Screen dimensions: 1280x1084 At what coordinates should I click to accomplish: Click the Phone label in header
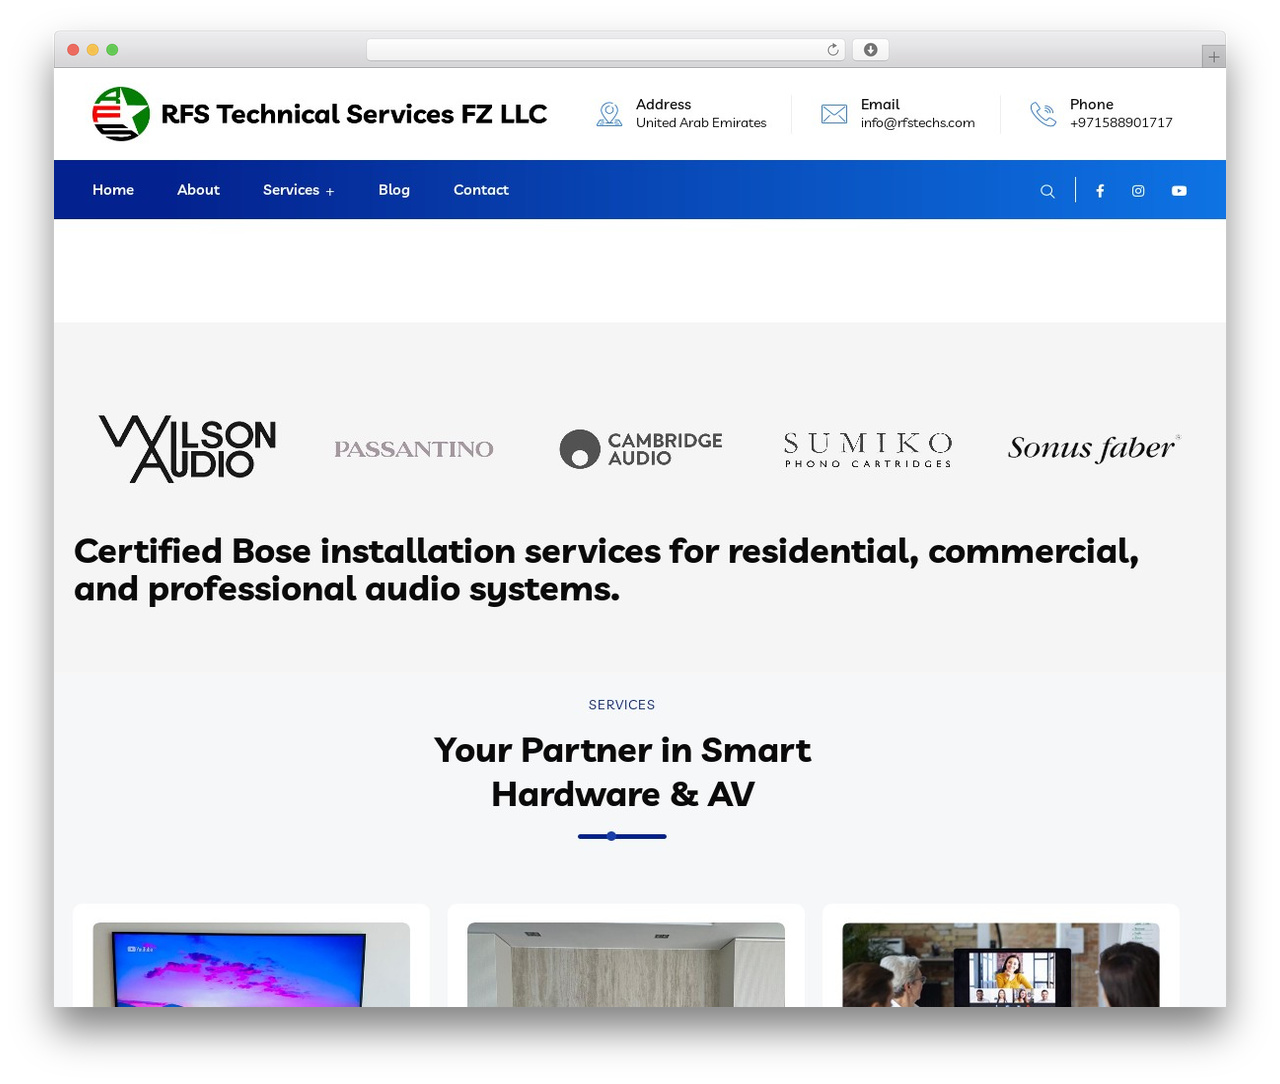click(x=1091, y=104)
